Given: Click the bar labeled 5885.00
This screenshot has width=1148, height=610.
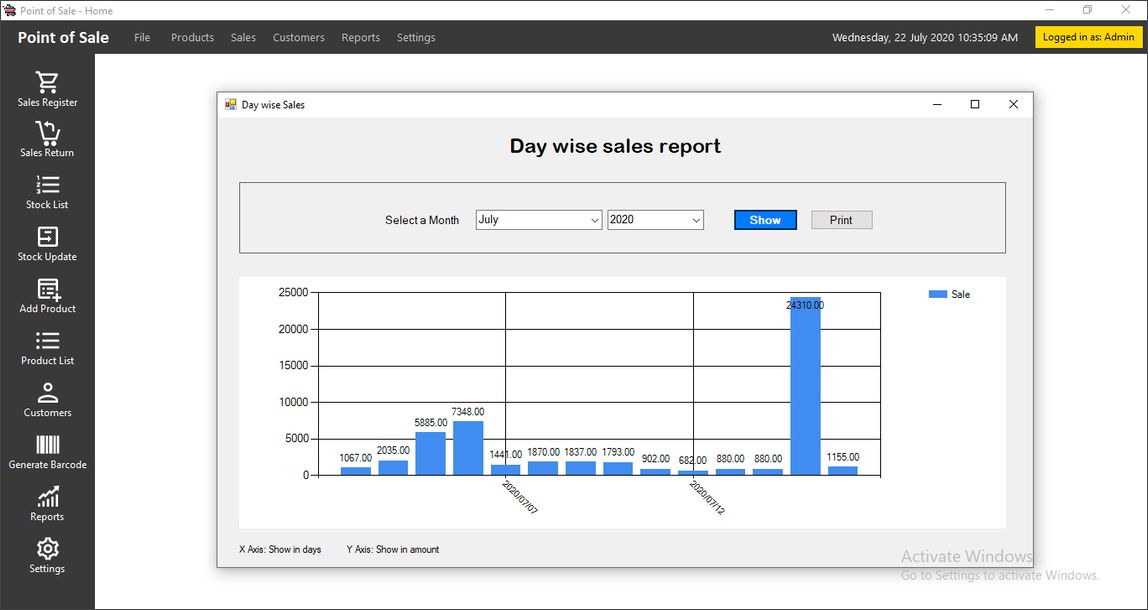Looking at the screenshot, I should (430, 454).
